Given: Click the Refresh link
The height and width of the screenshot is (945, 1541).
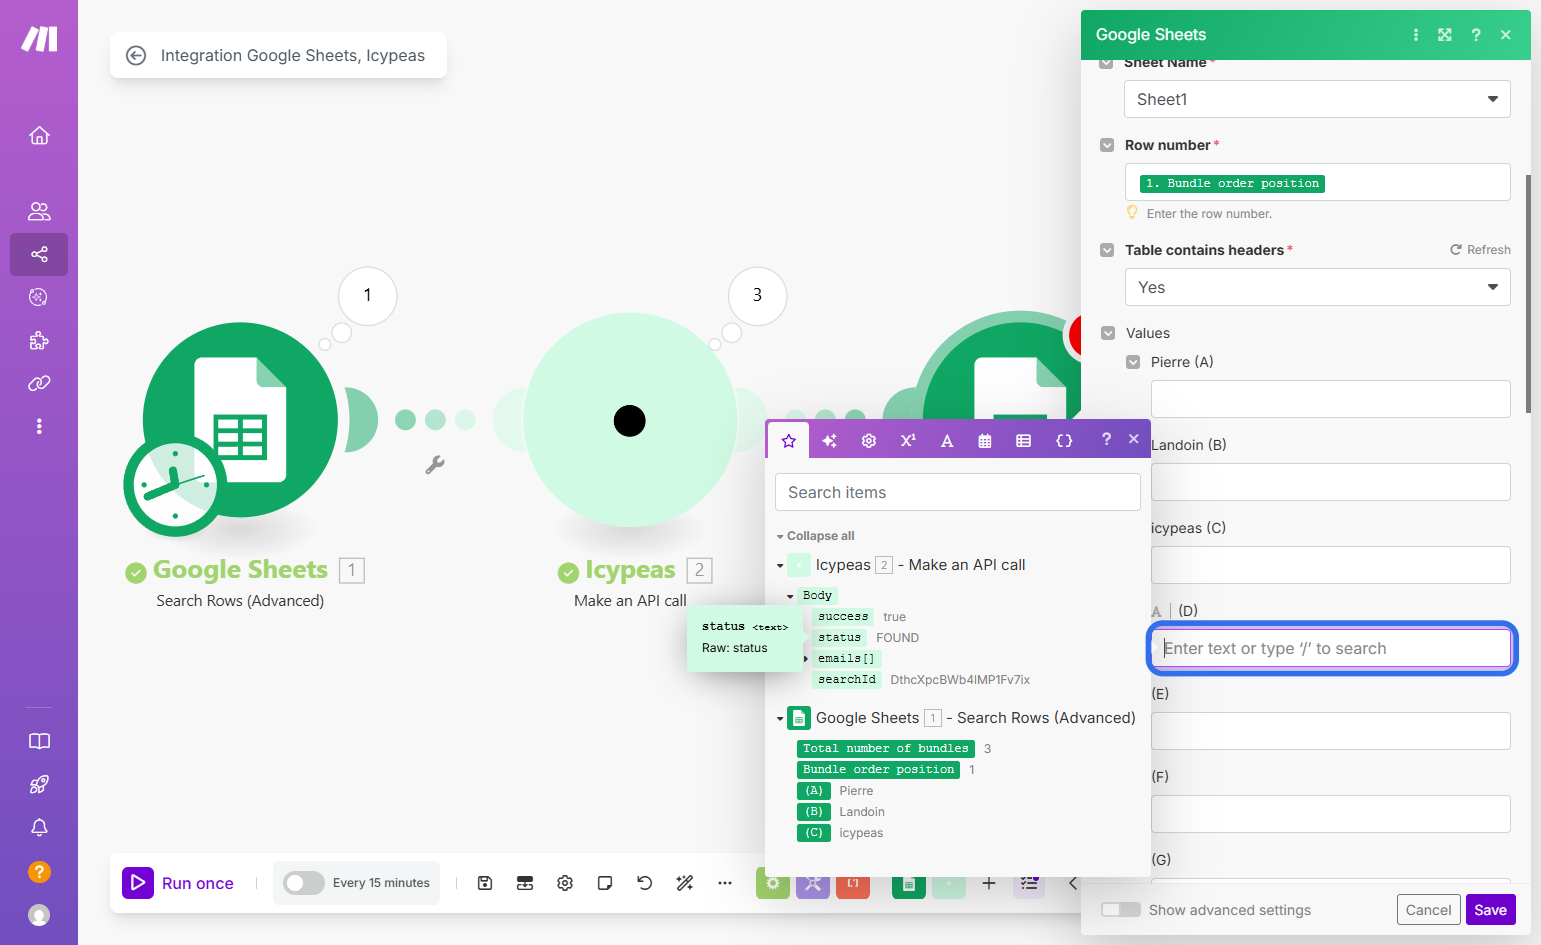Looking at the screenshot, I should coord(1481,250).
